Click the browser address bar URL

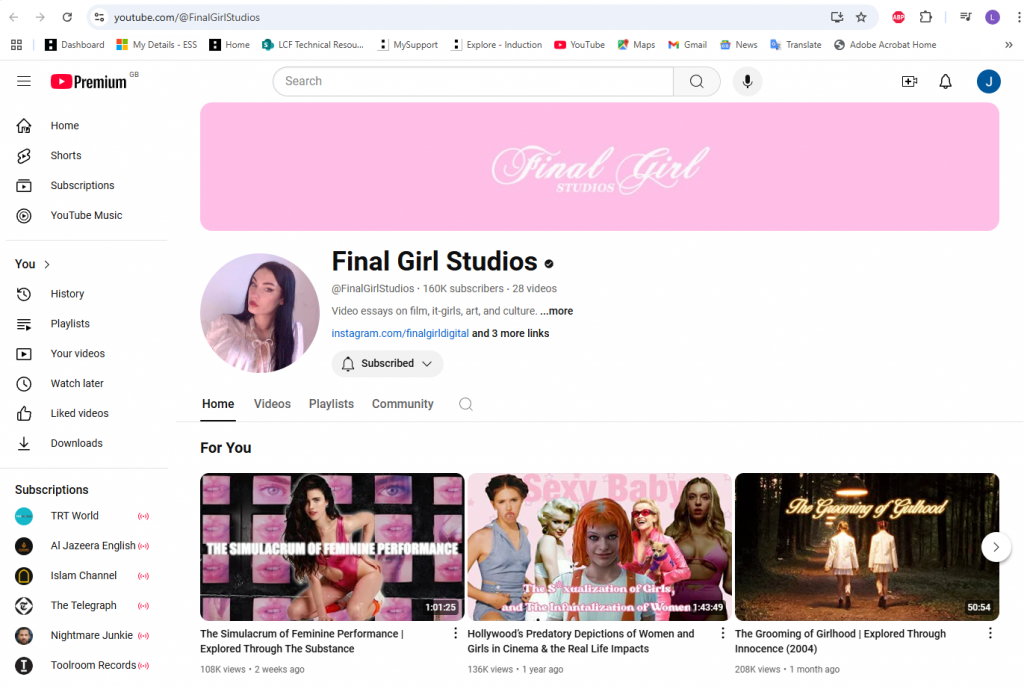(187, 18)
